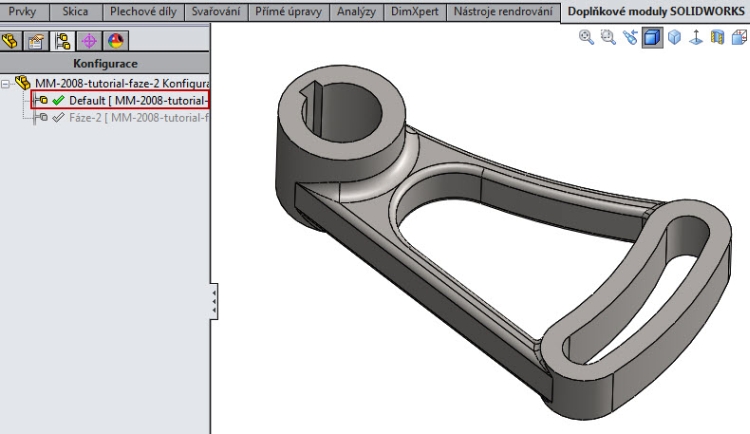Click the plane with normal arrow icon

(x=696, y=37)
